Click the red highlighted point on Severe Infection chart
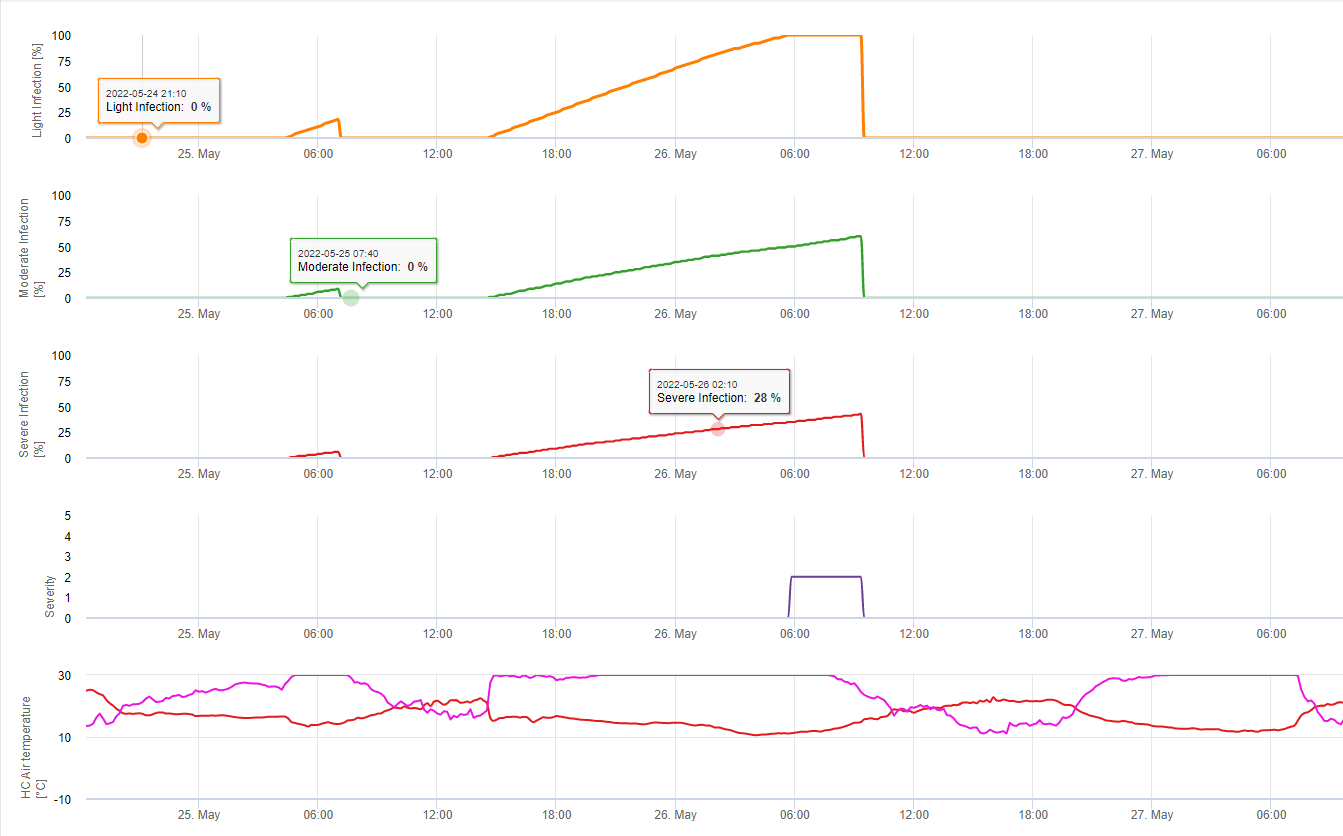 [x=717, y=429]
